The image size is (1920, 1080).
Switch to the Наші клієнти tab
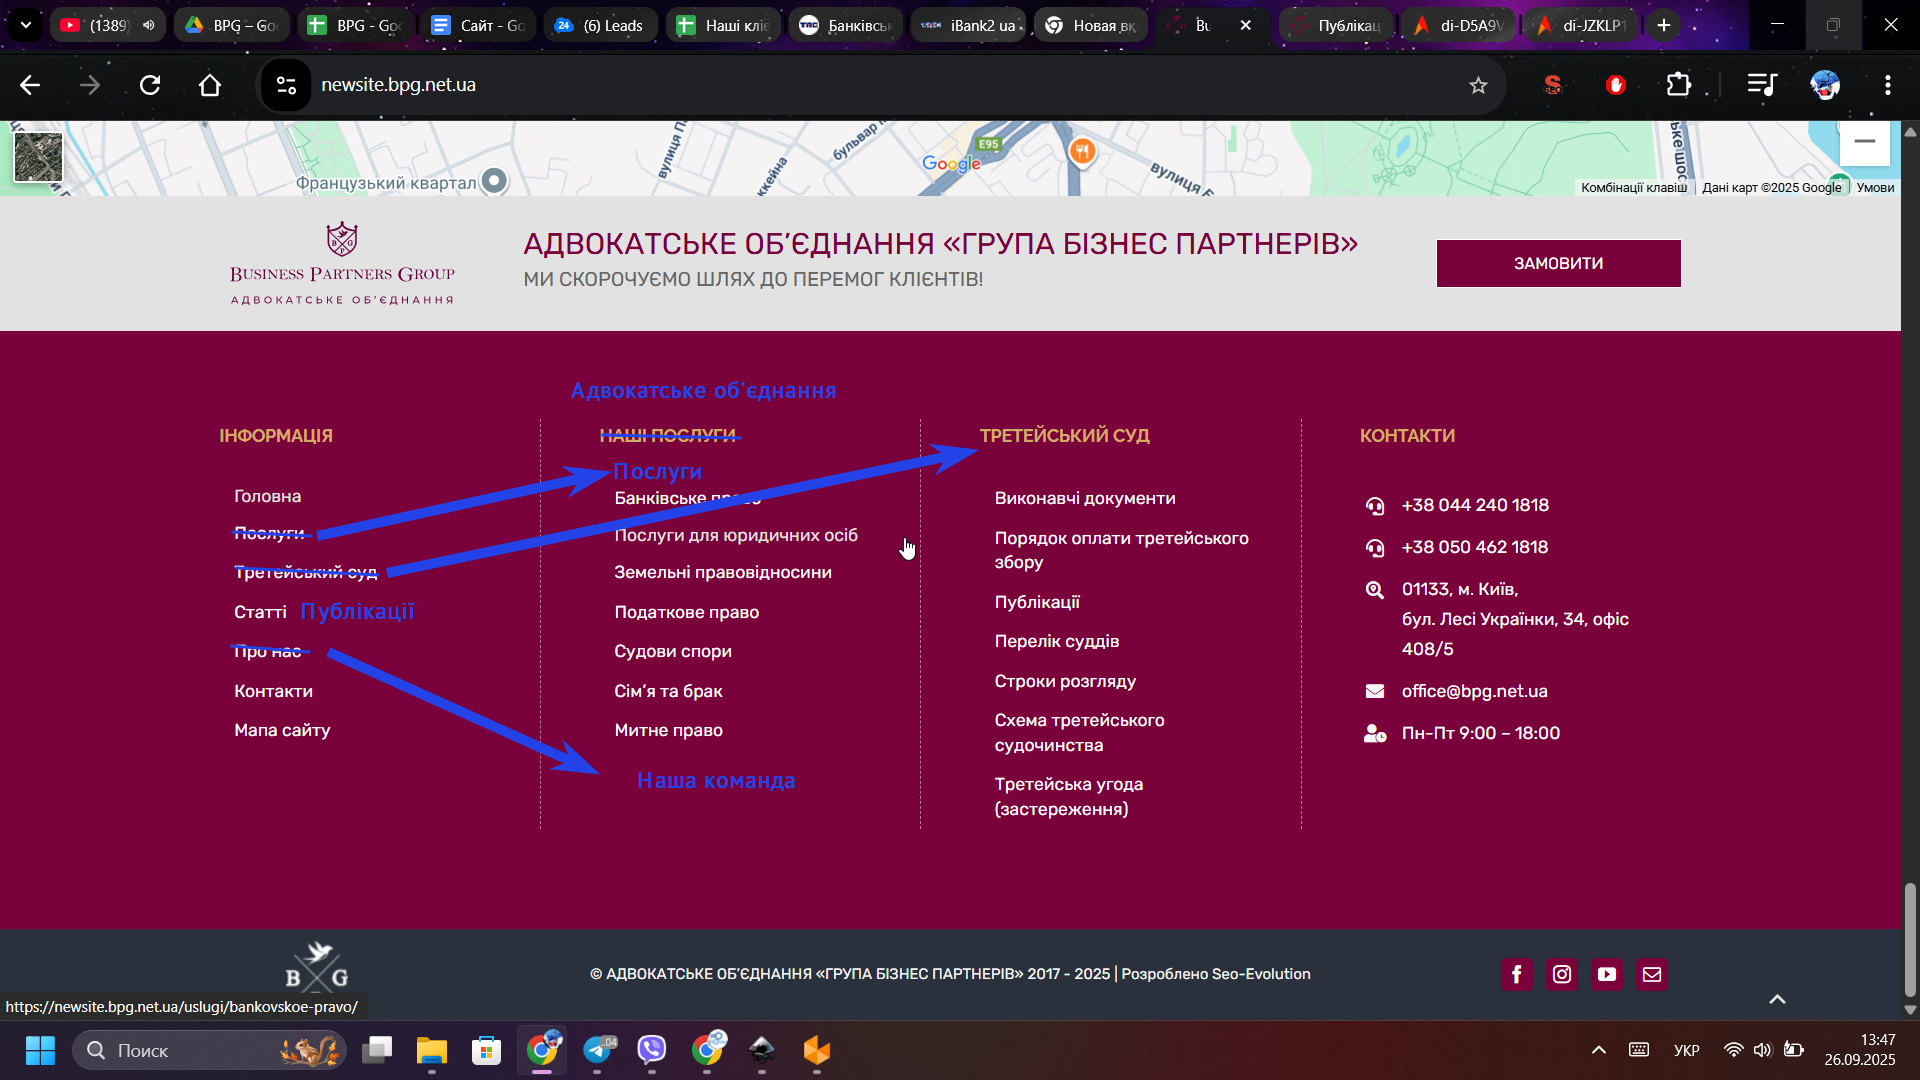(724, 25)
